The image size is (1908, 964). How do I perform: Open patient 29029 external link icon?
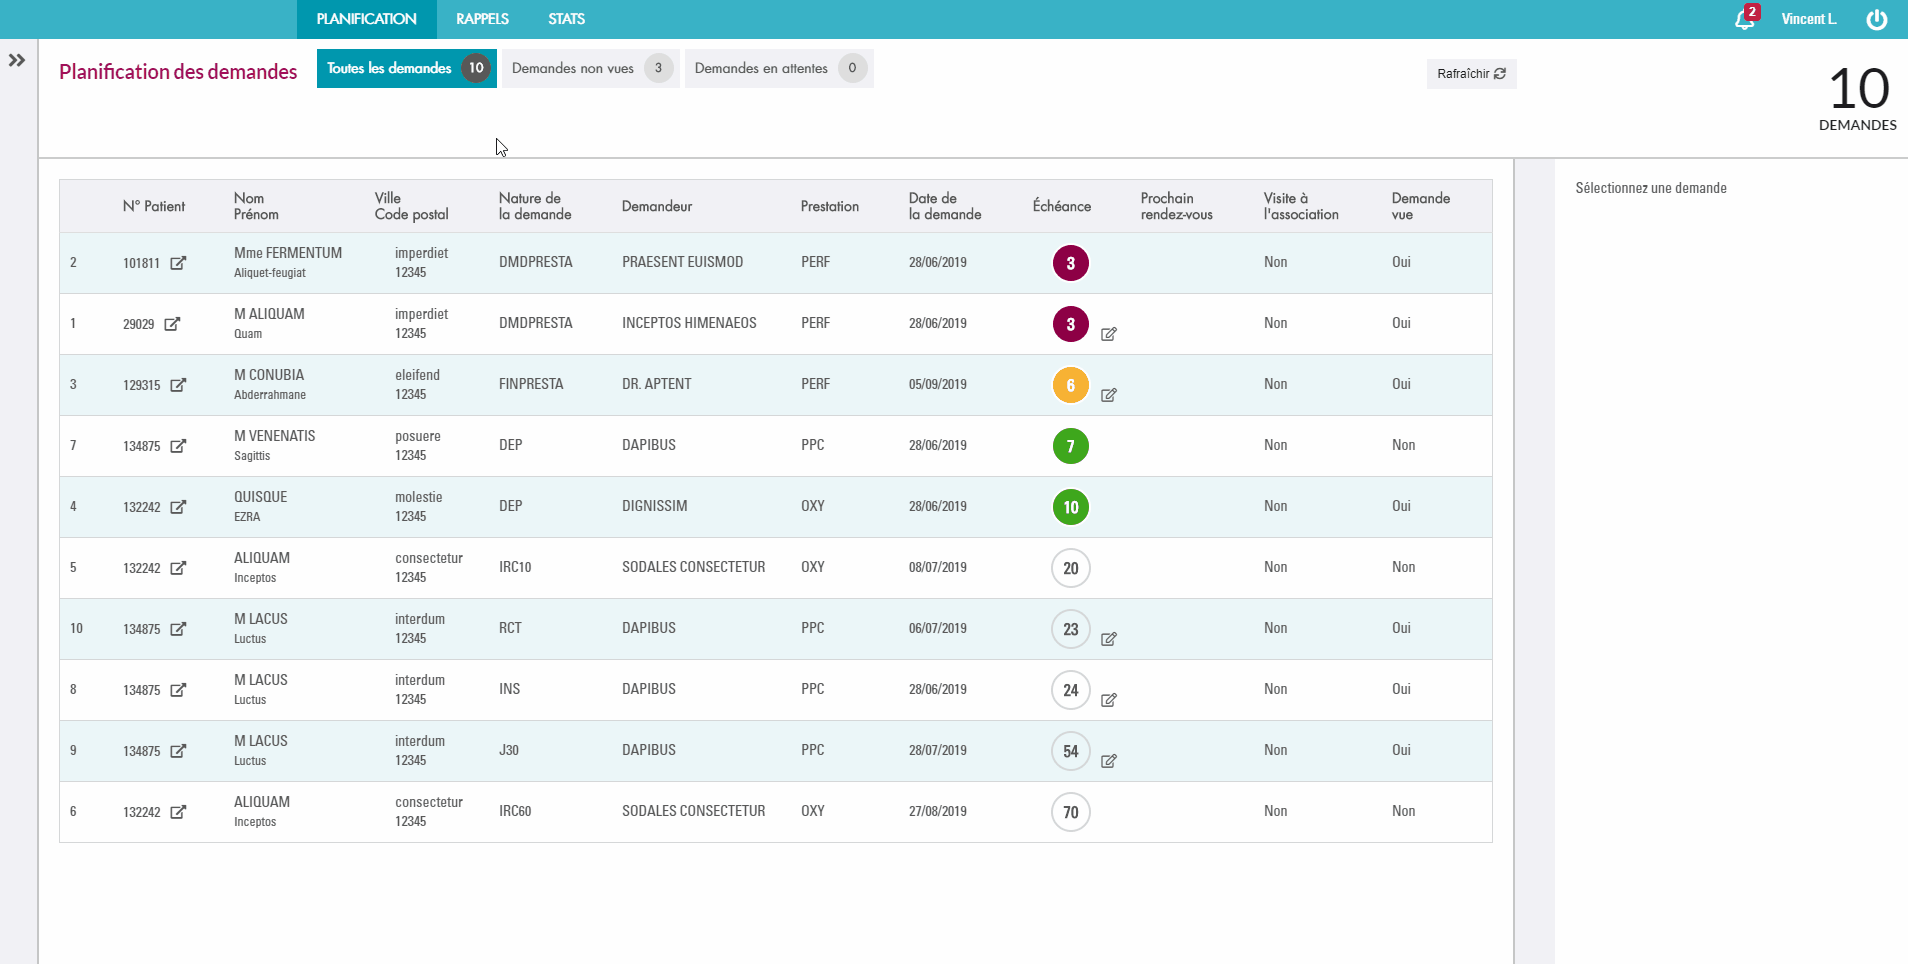pos(172,324)
